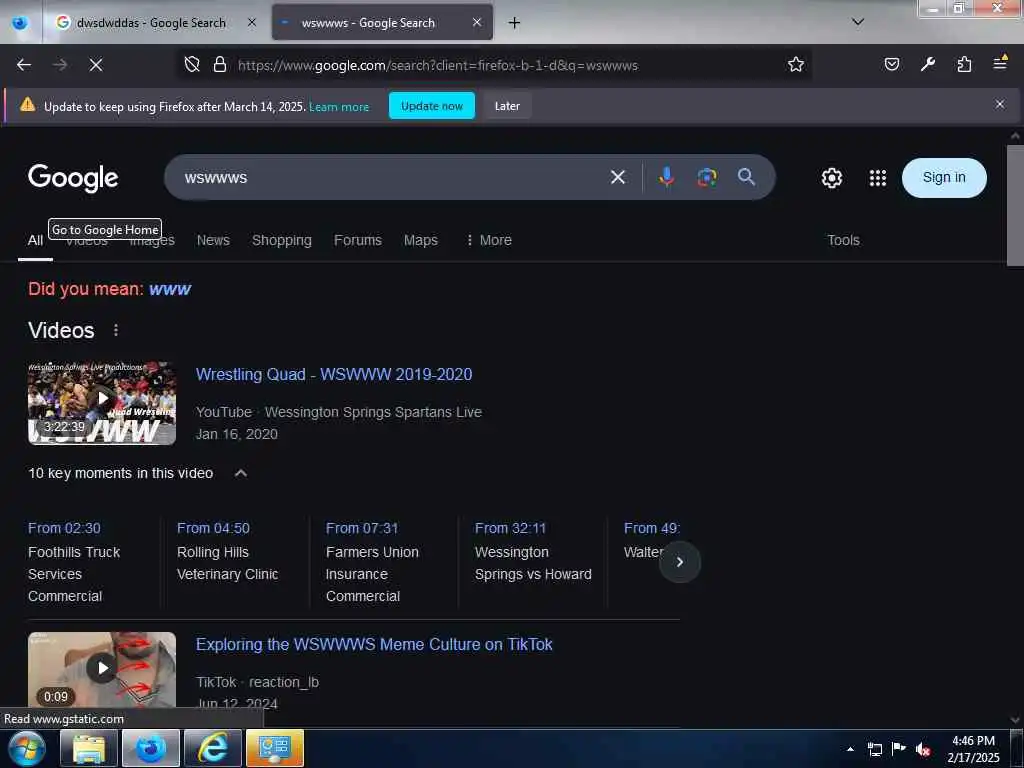Close the dwsdwddas Google Search tab
1024x768 pixels.
(251, 22)
